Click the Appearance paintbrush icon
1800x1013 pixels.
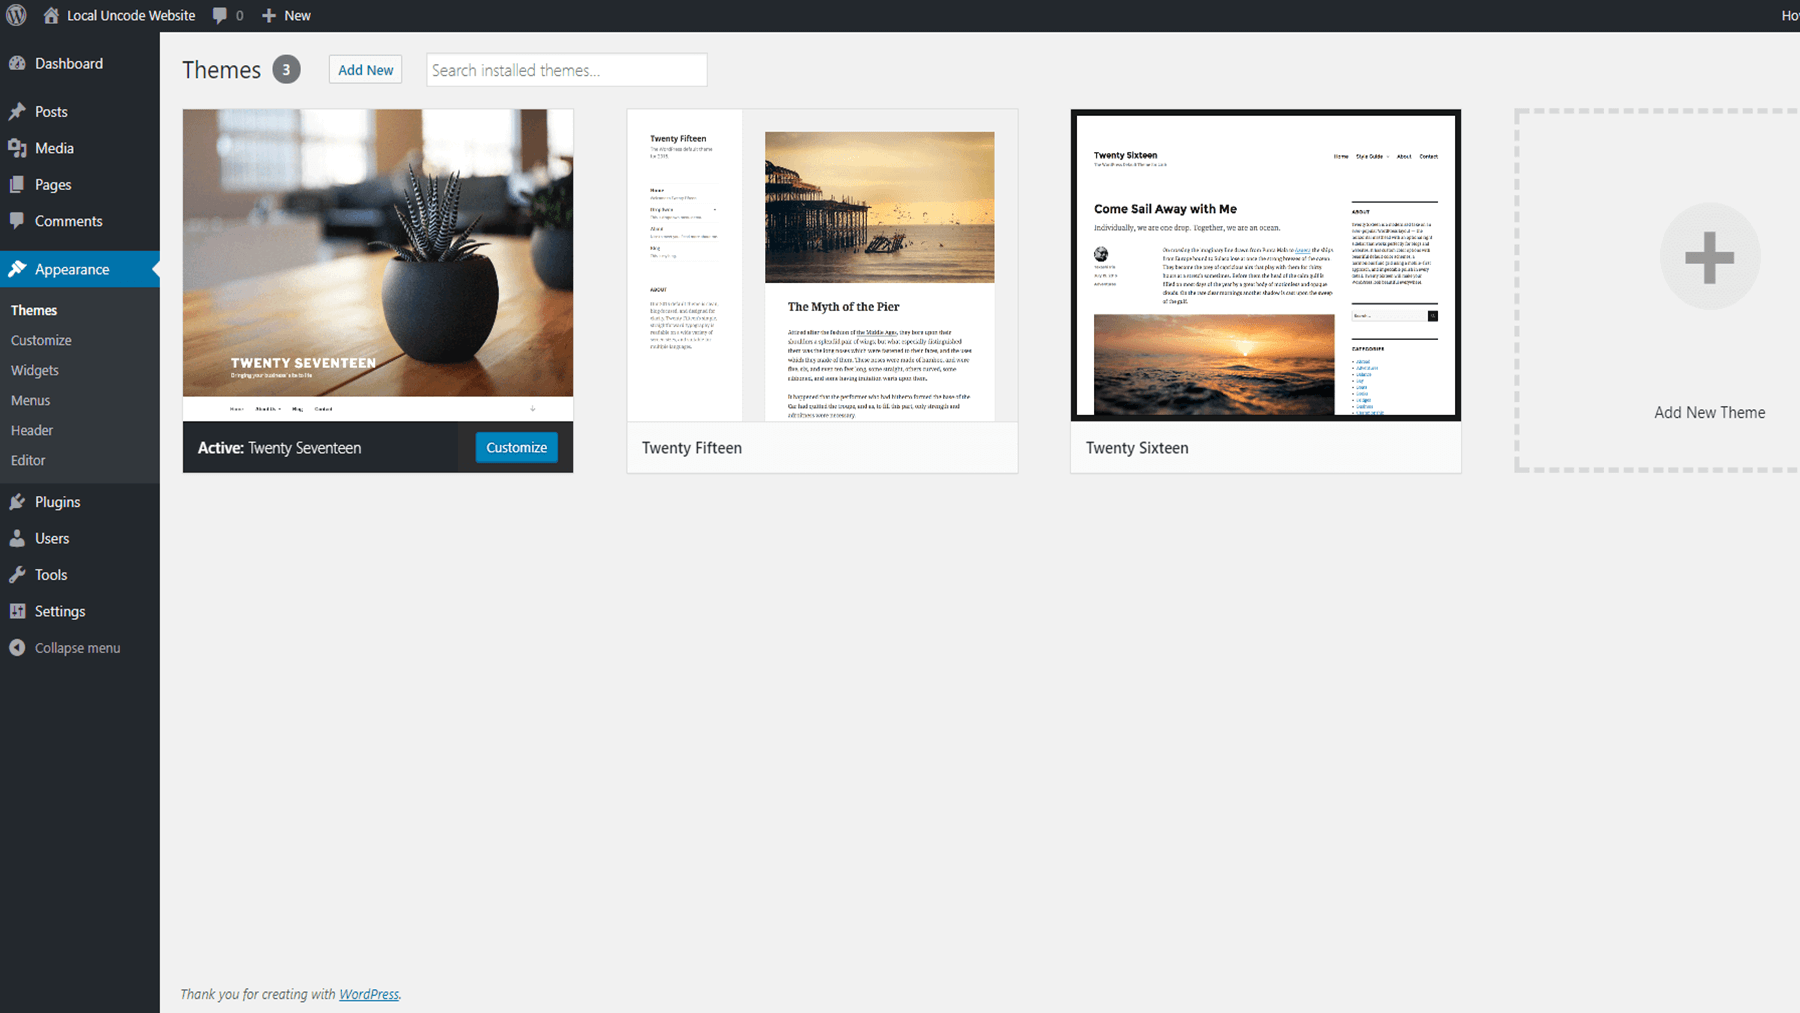click(17, 269)
